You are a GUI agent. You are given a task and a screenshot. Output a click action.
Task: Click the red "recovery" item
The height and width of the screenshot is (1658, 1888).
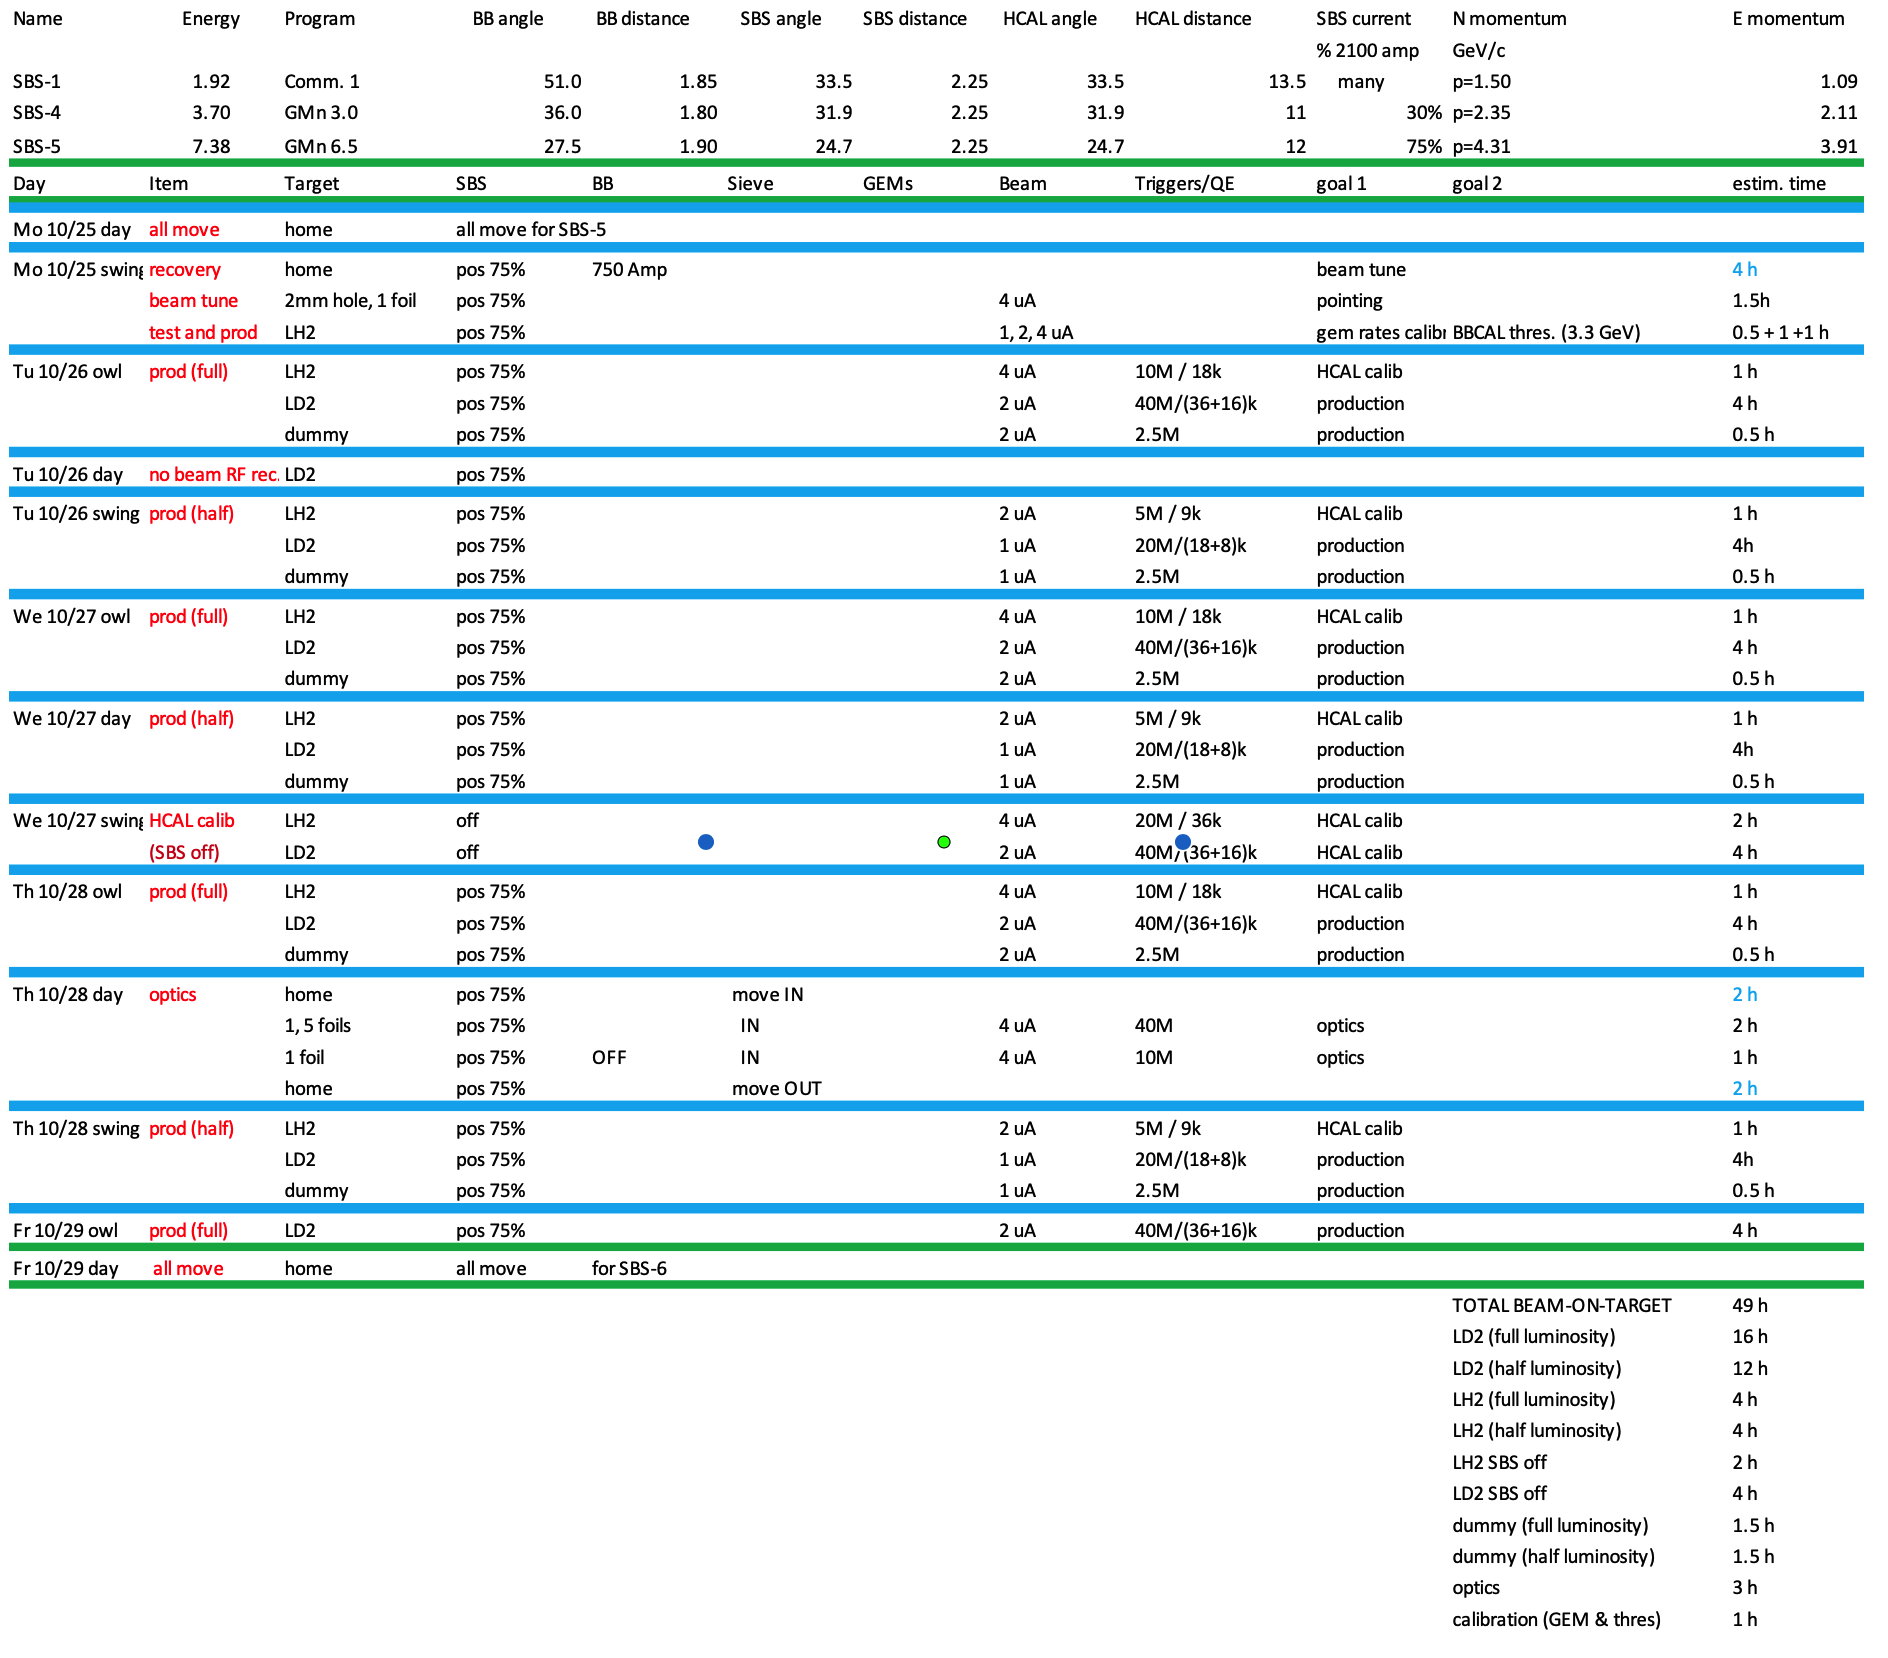185,270
